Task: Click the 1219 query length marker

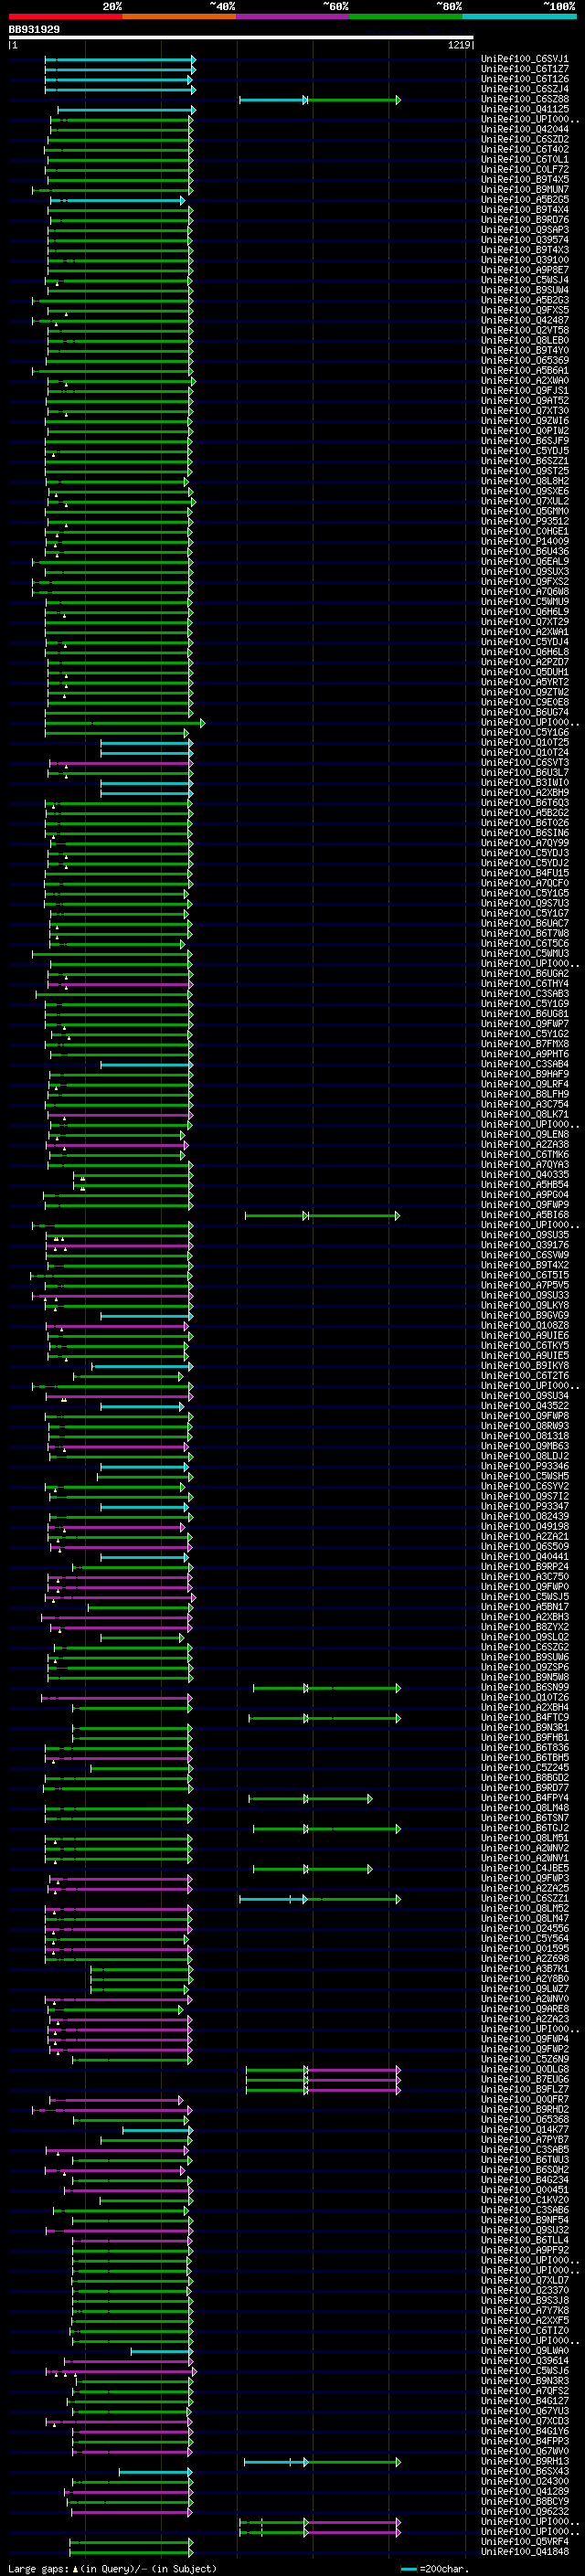Action: [458, 45]
